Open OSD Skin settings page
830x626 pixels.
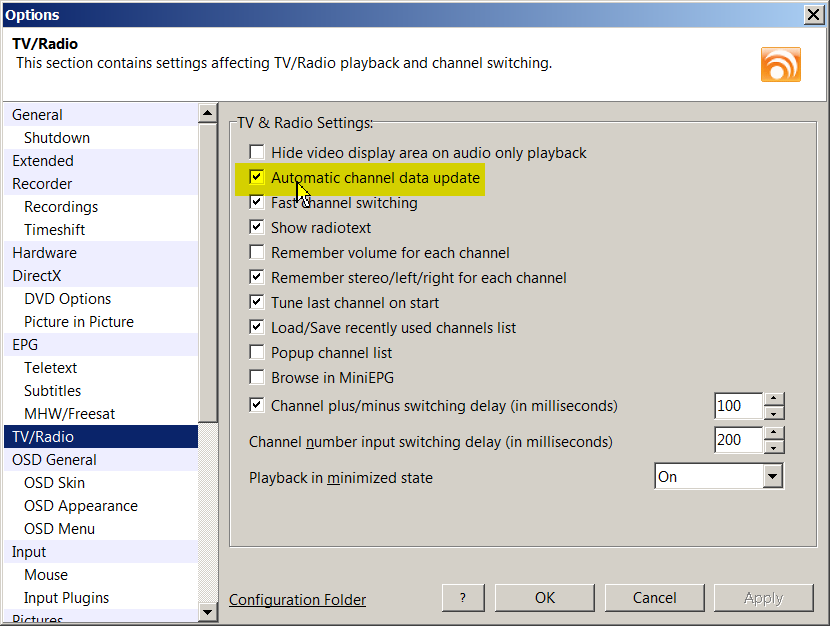click(54, 483)
